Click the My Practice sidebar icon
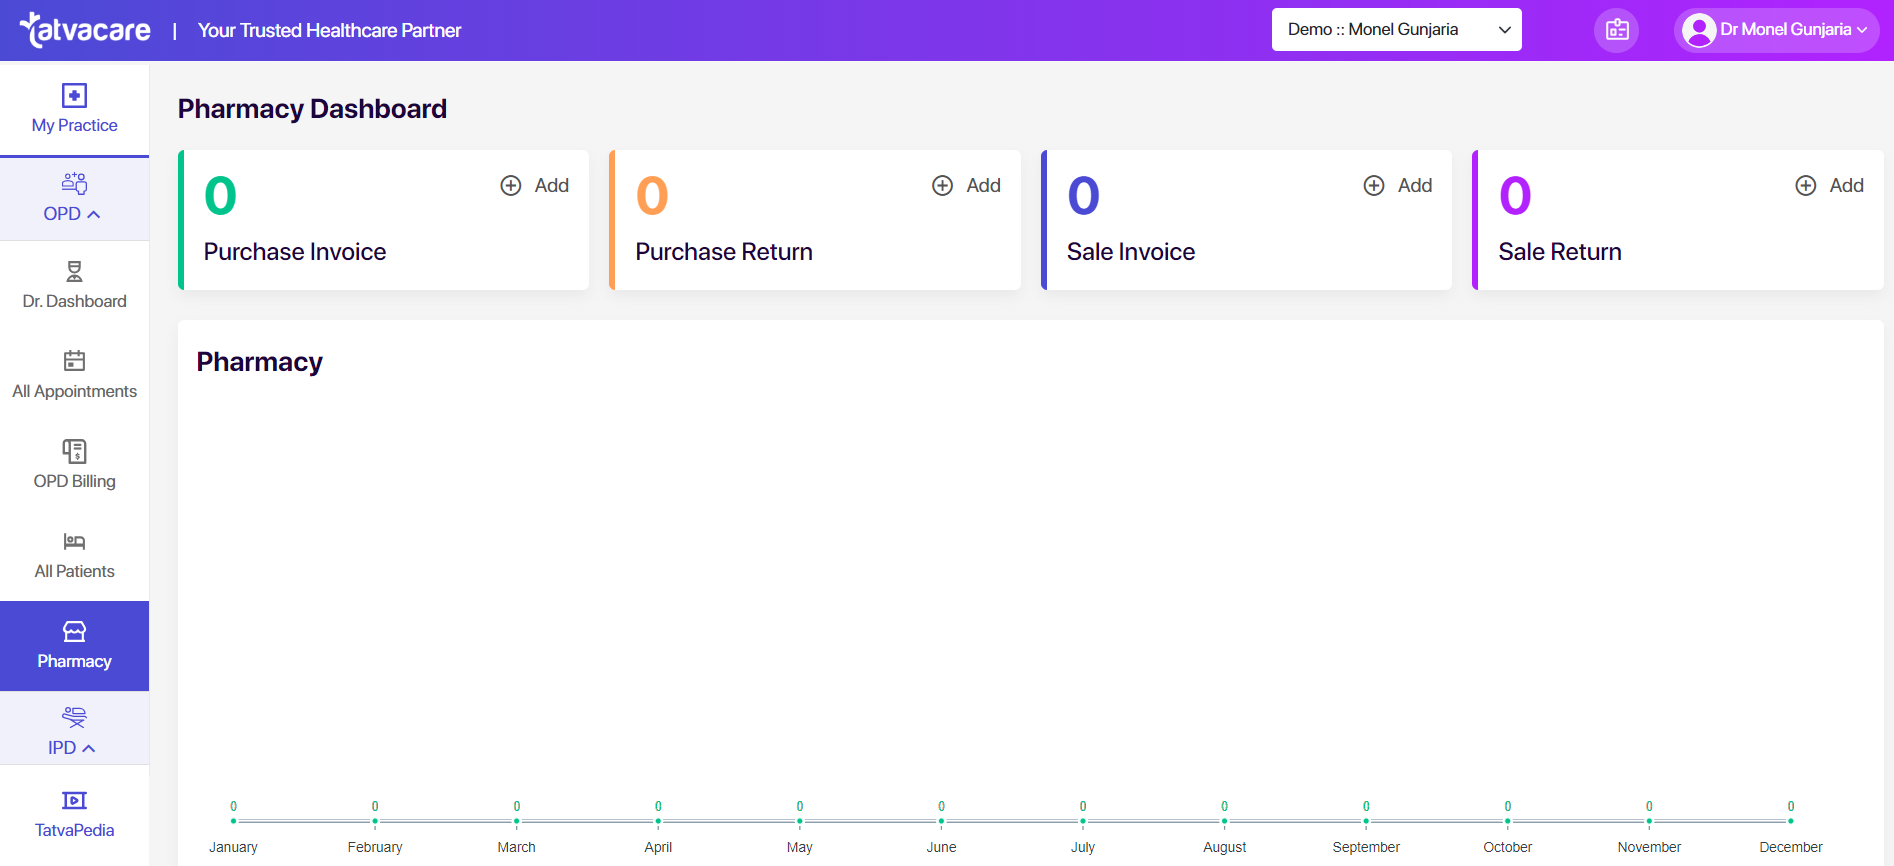The width and height of the screenshot is (1894, 866). [x=74, y=96]
